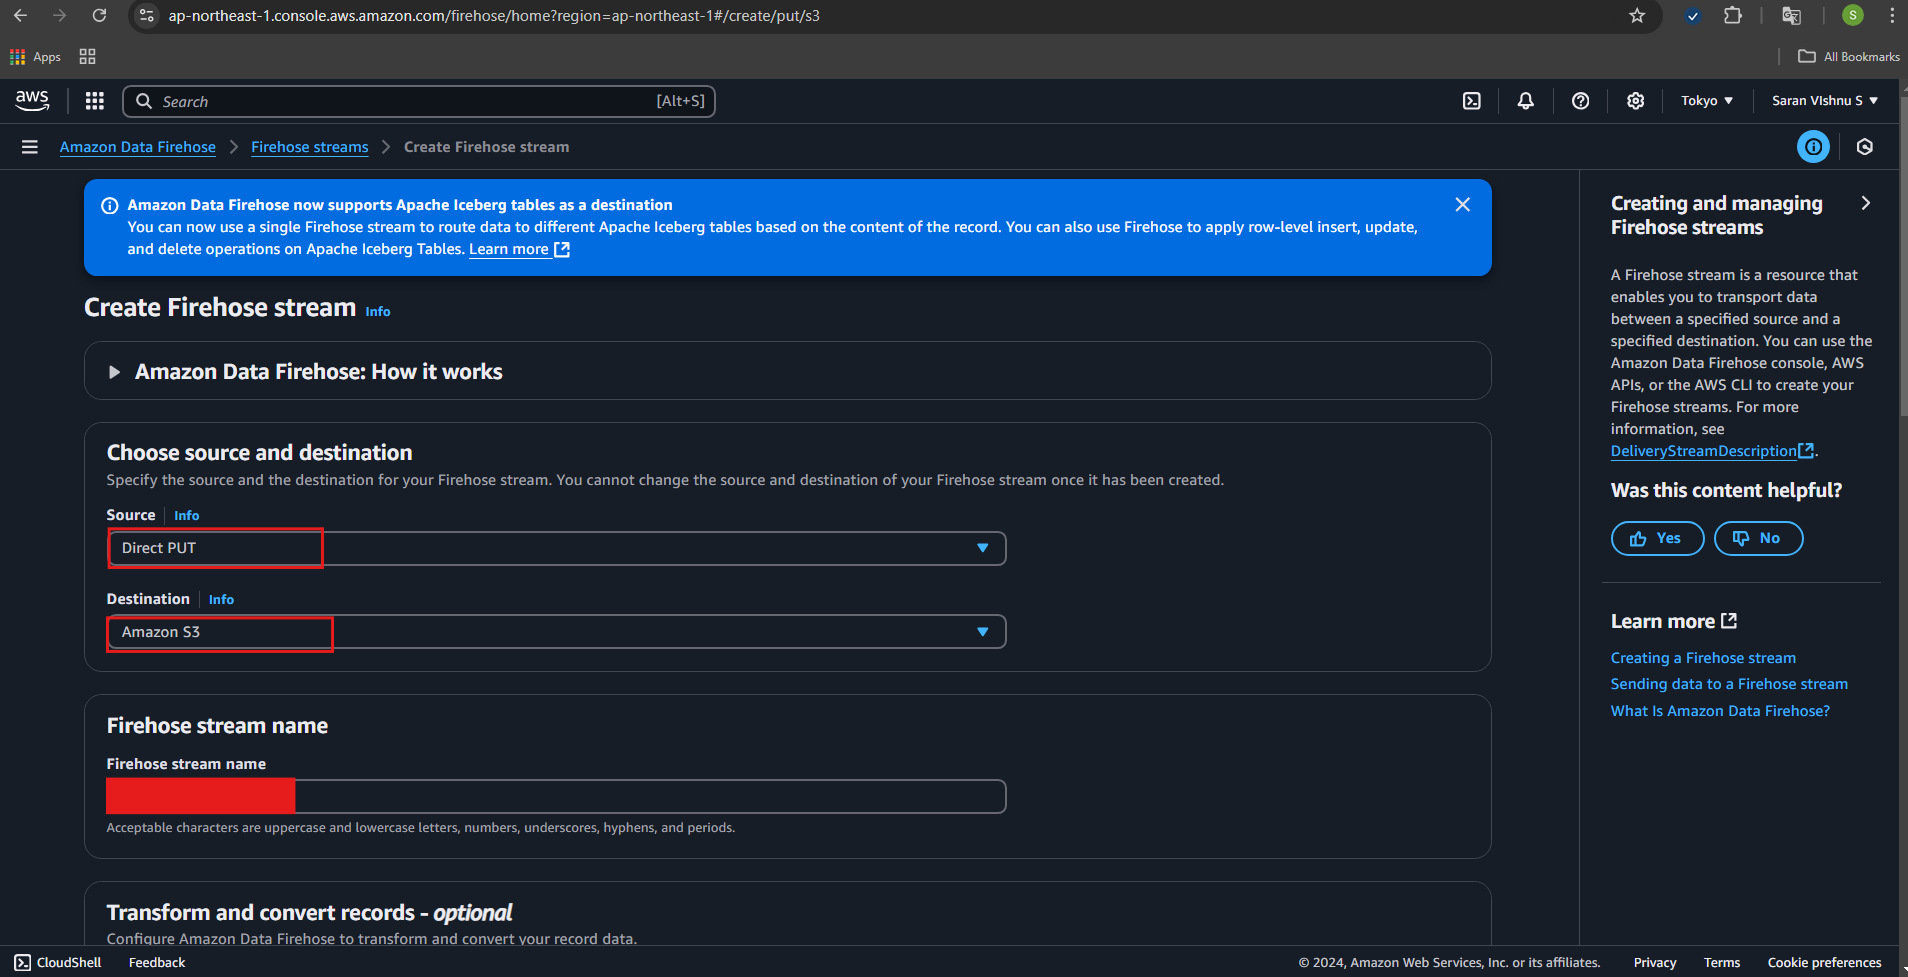Open the AWS help question mark menu

(1580, 101)
